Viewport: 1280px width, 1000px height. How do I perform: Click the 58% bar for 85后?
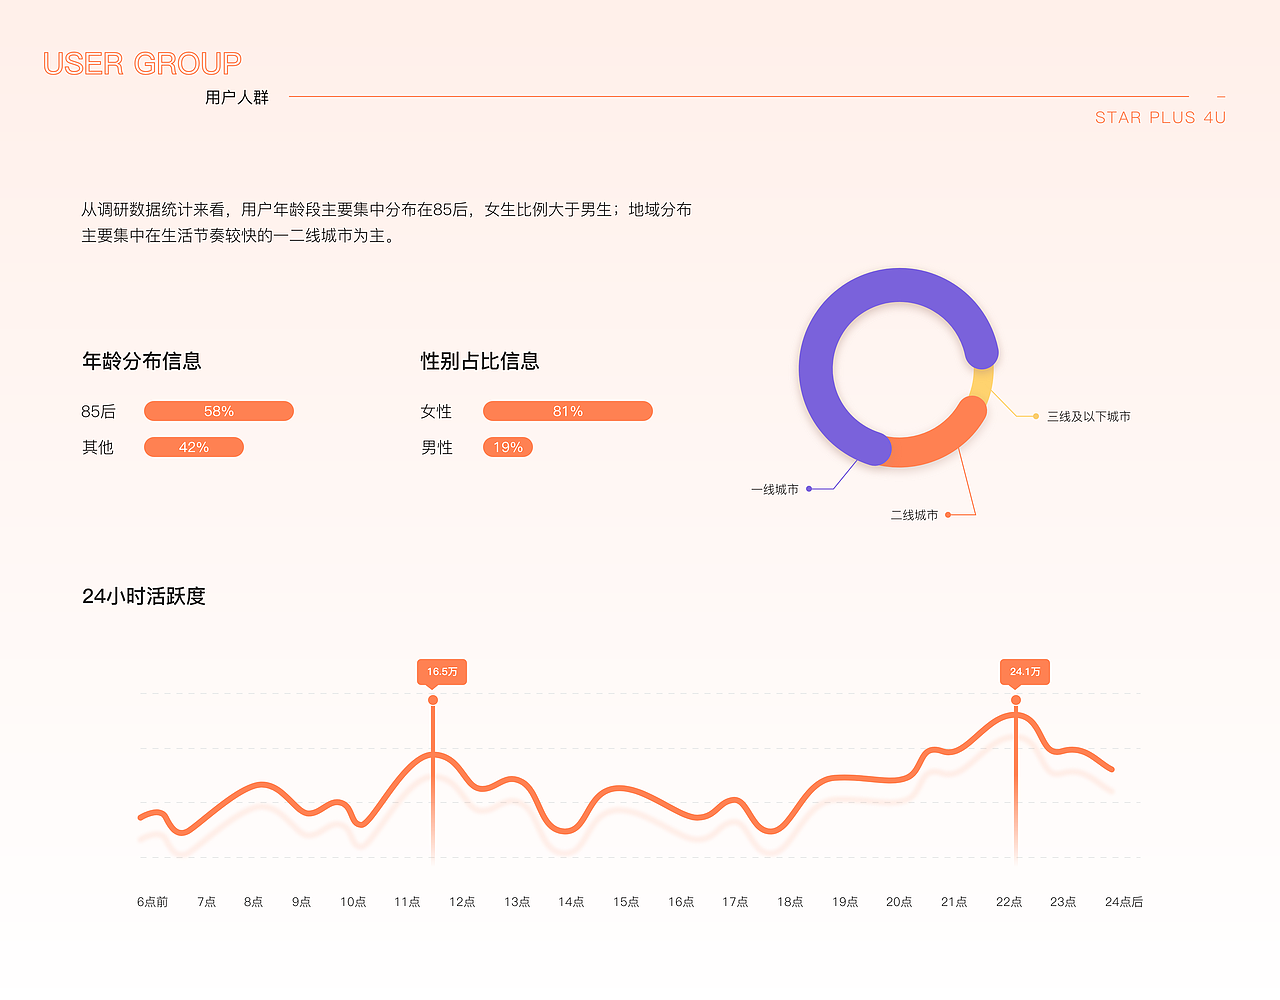[218, 411]
